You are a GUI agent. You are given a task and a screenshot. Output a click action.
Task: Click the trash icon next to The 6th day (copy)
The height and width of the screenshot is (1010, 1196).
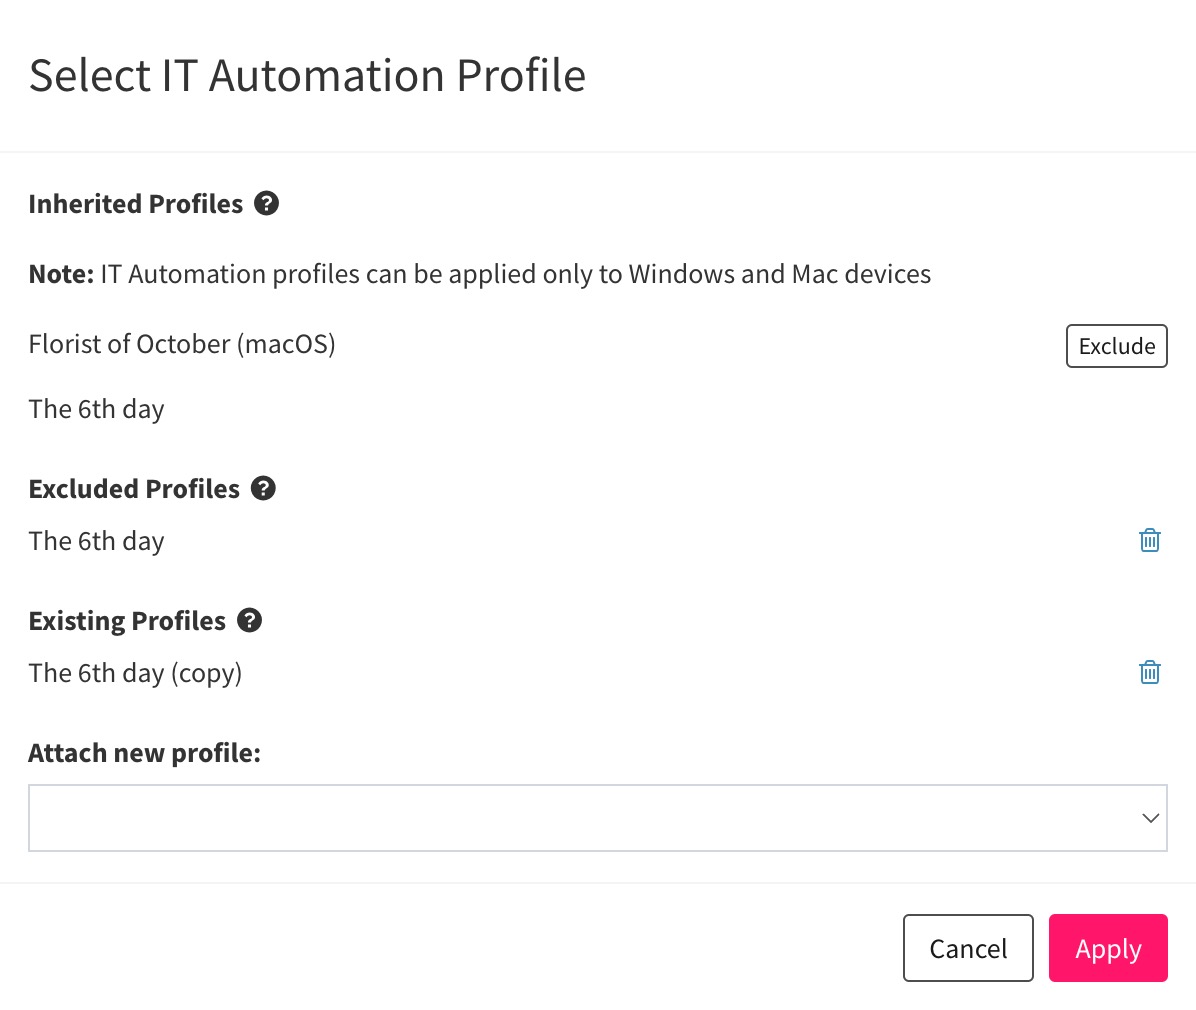1149,672
